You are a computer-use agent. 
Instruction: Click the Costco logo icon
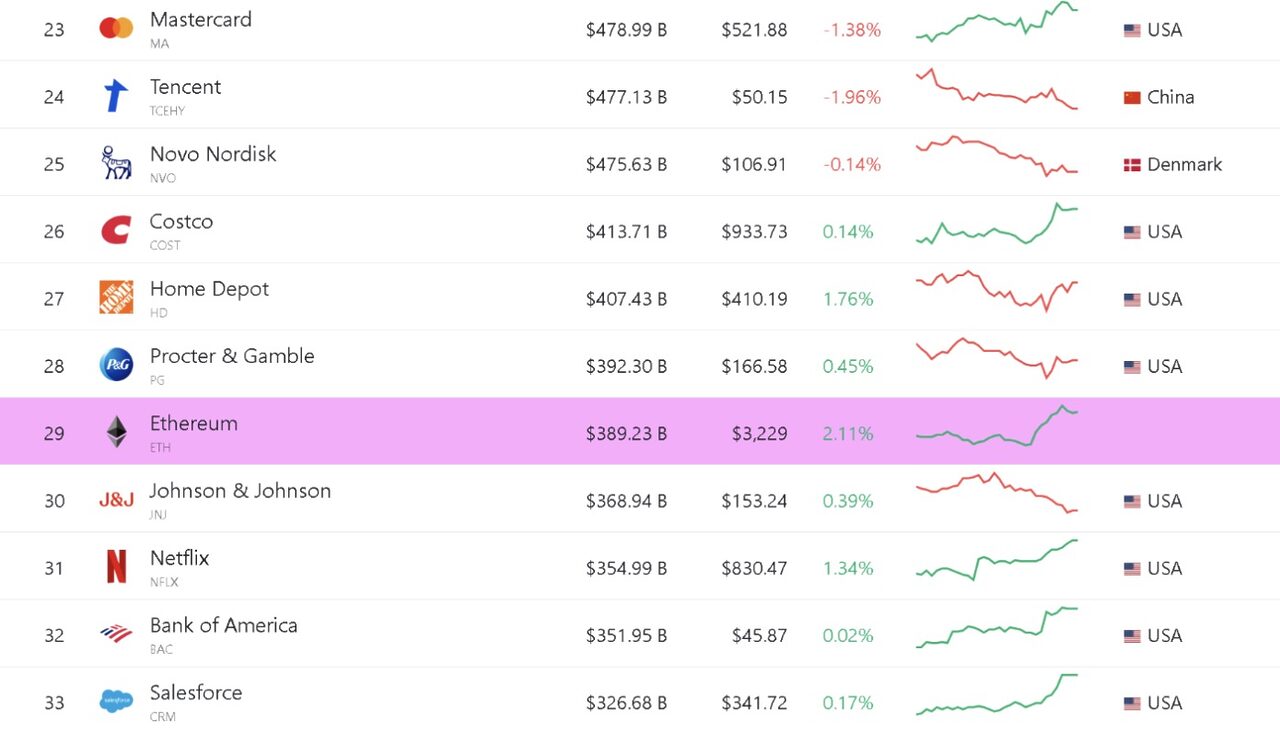(x=116, y=231)
